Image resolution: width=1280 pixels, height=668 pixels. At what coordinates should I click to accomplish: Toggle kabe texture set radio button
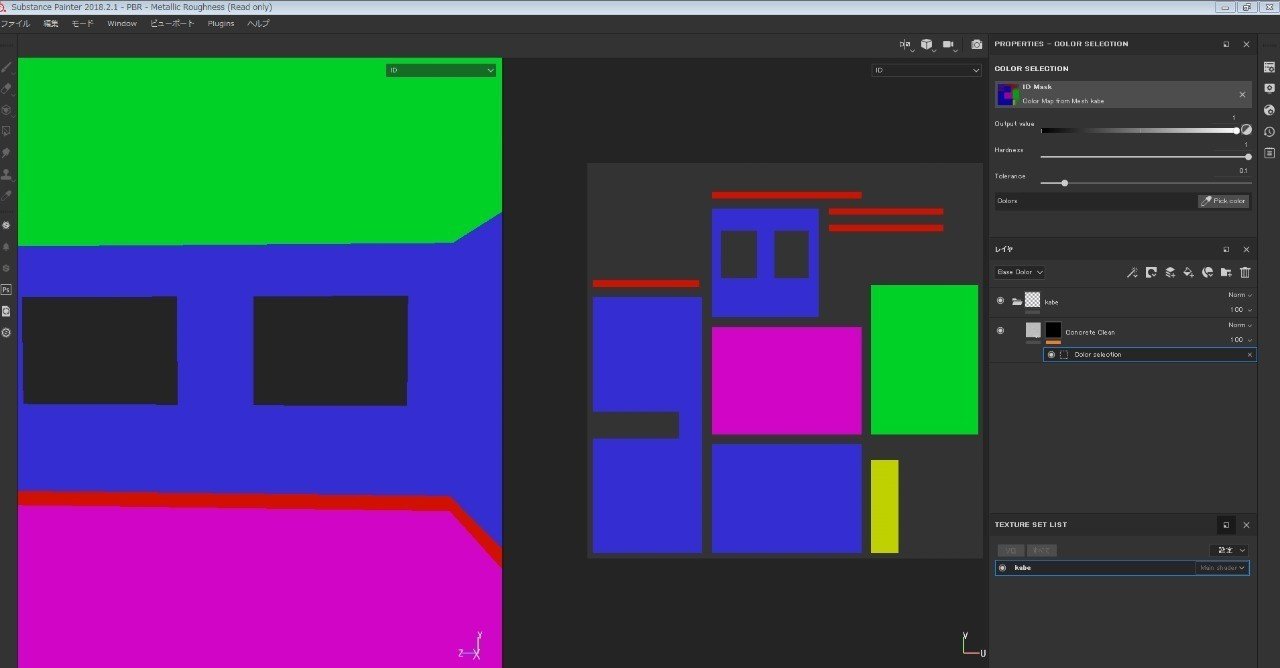1002,568
